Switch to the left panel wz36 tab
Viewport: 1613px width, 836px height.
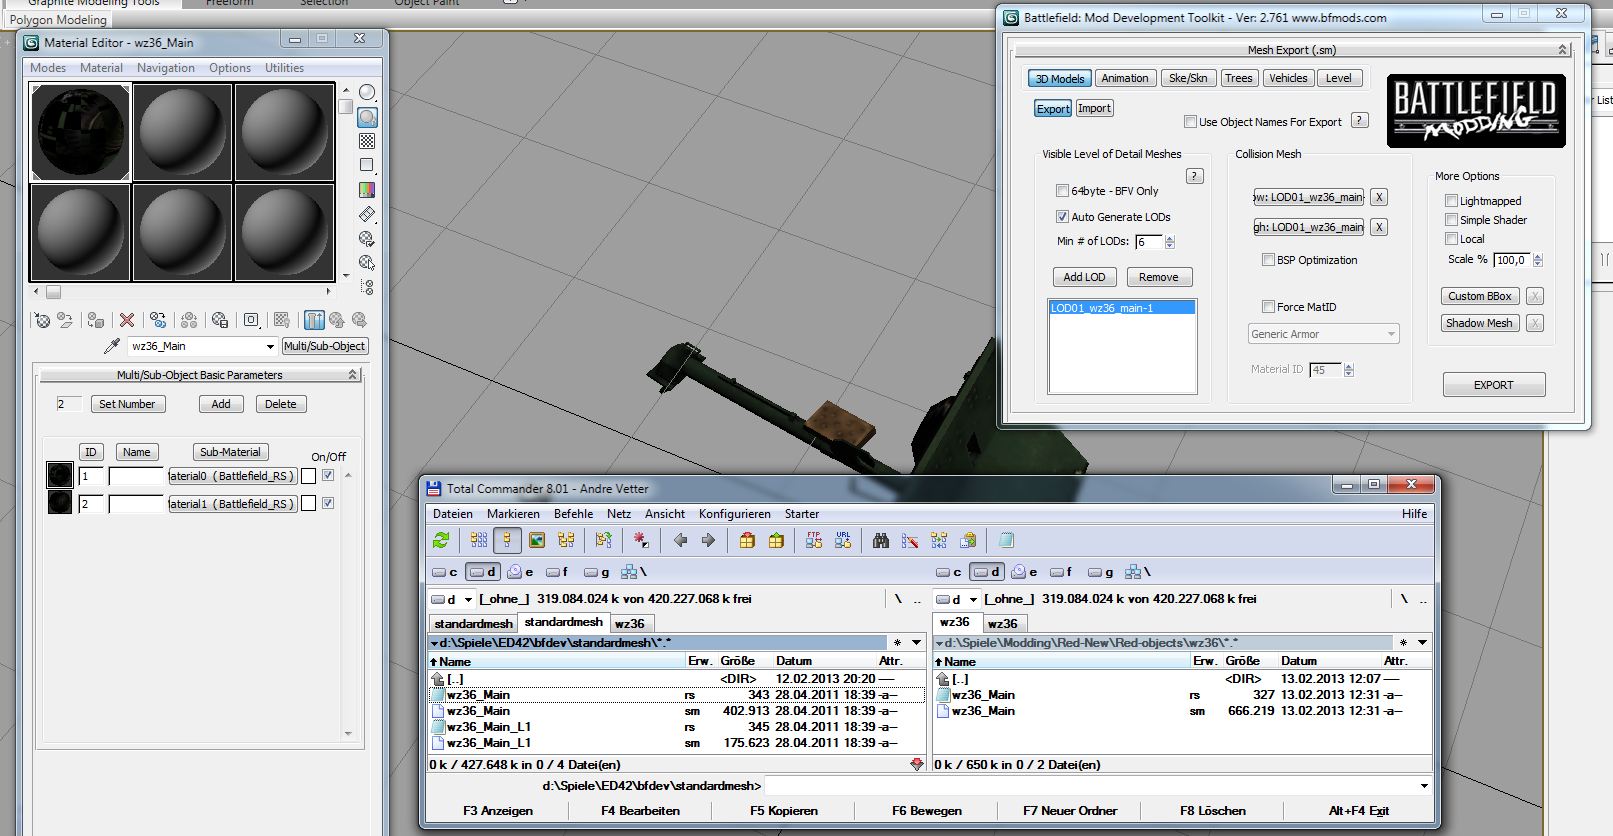pyautogui.click(x=630, y=623)
